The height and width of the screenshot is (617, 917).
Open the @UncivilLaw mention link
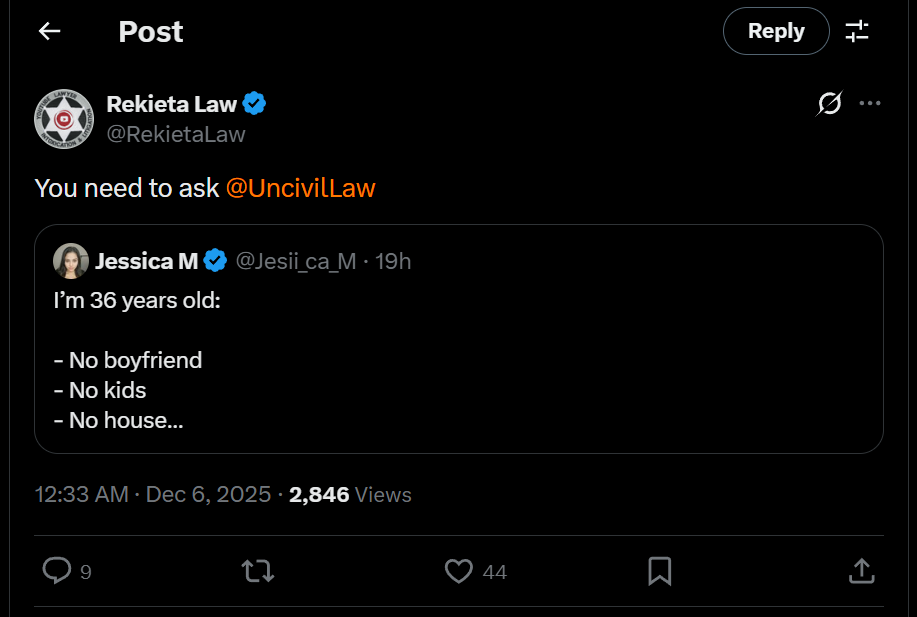pos(301,188)
